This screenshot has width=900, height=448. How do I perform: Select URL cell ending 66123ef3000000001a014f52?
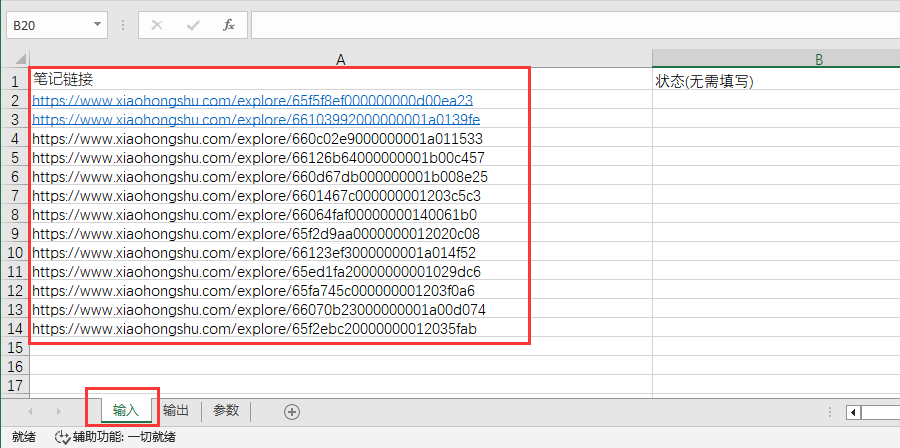pos(341,252)
